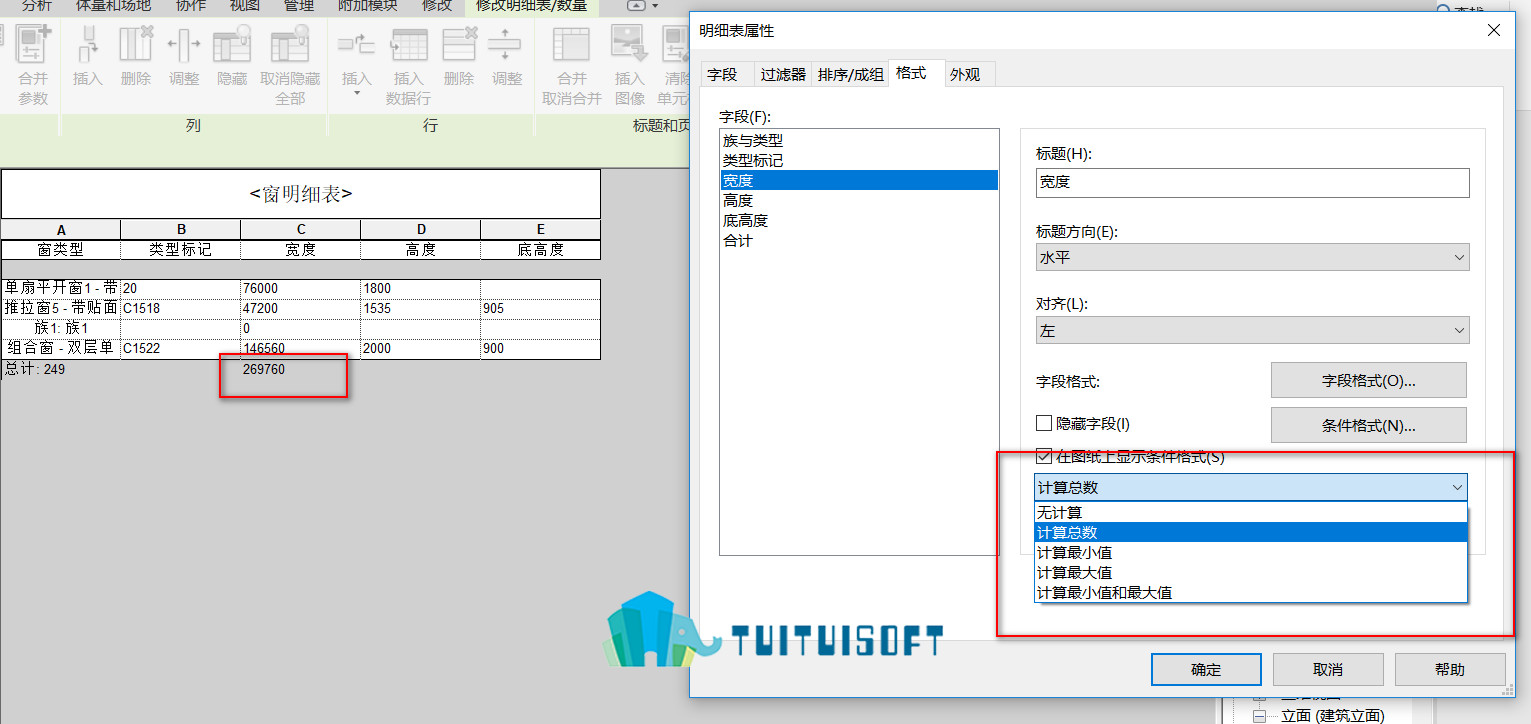Untick 在图纸上显示条件格式(S) checkbox
The width and height of the screenshot is (1531, 724).
coord(1044,457)
